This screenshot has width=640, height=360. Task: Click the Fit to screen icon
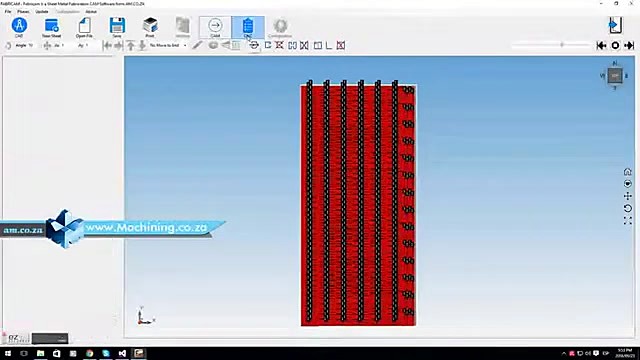pos(627,221)
